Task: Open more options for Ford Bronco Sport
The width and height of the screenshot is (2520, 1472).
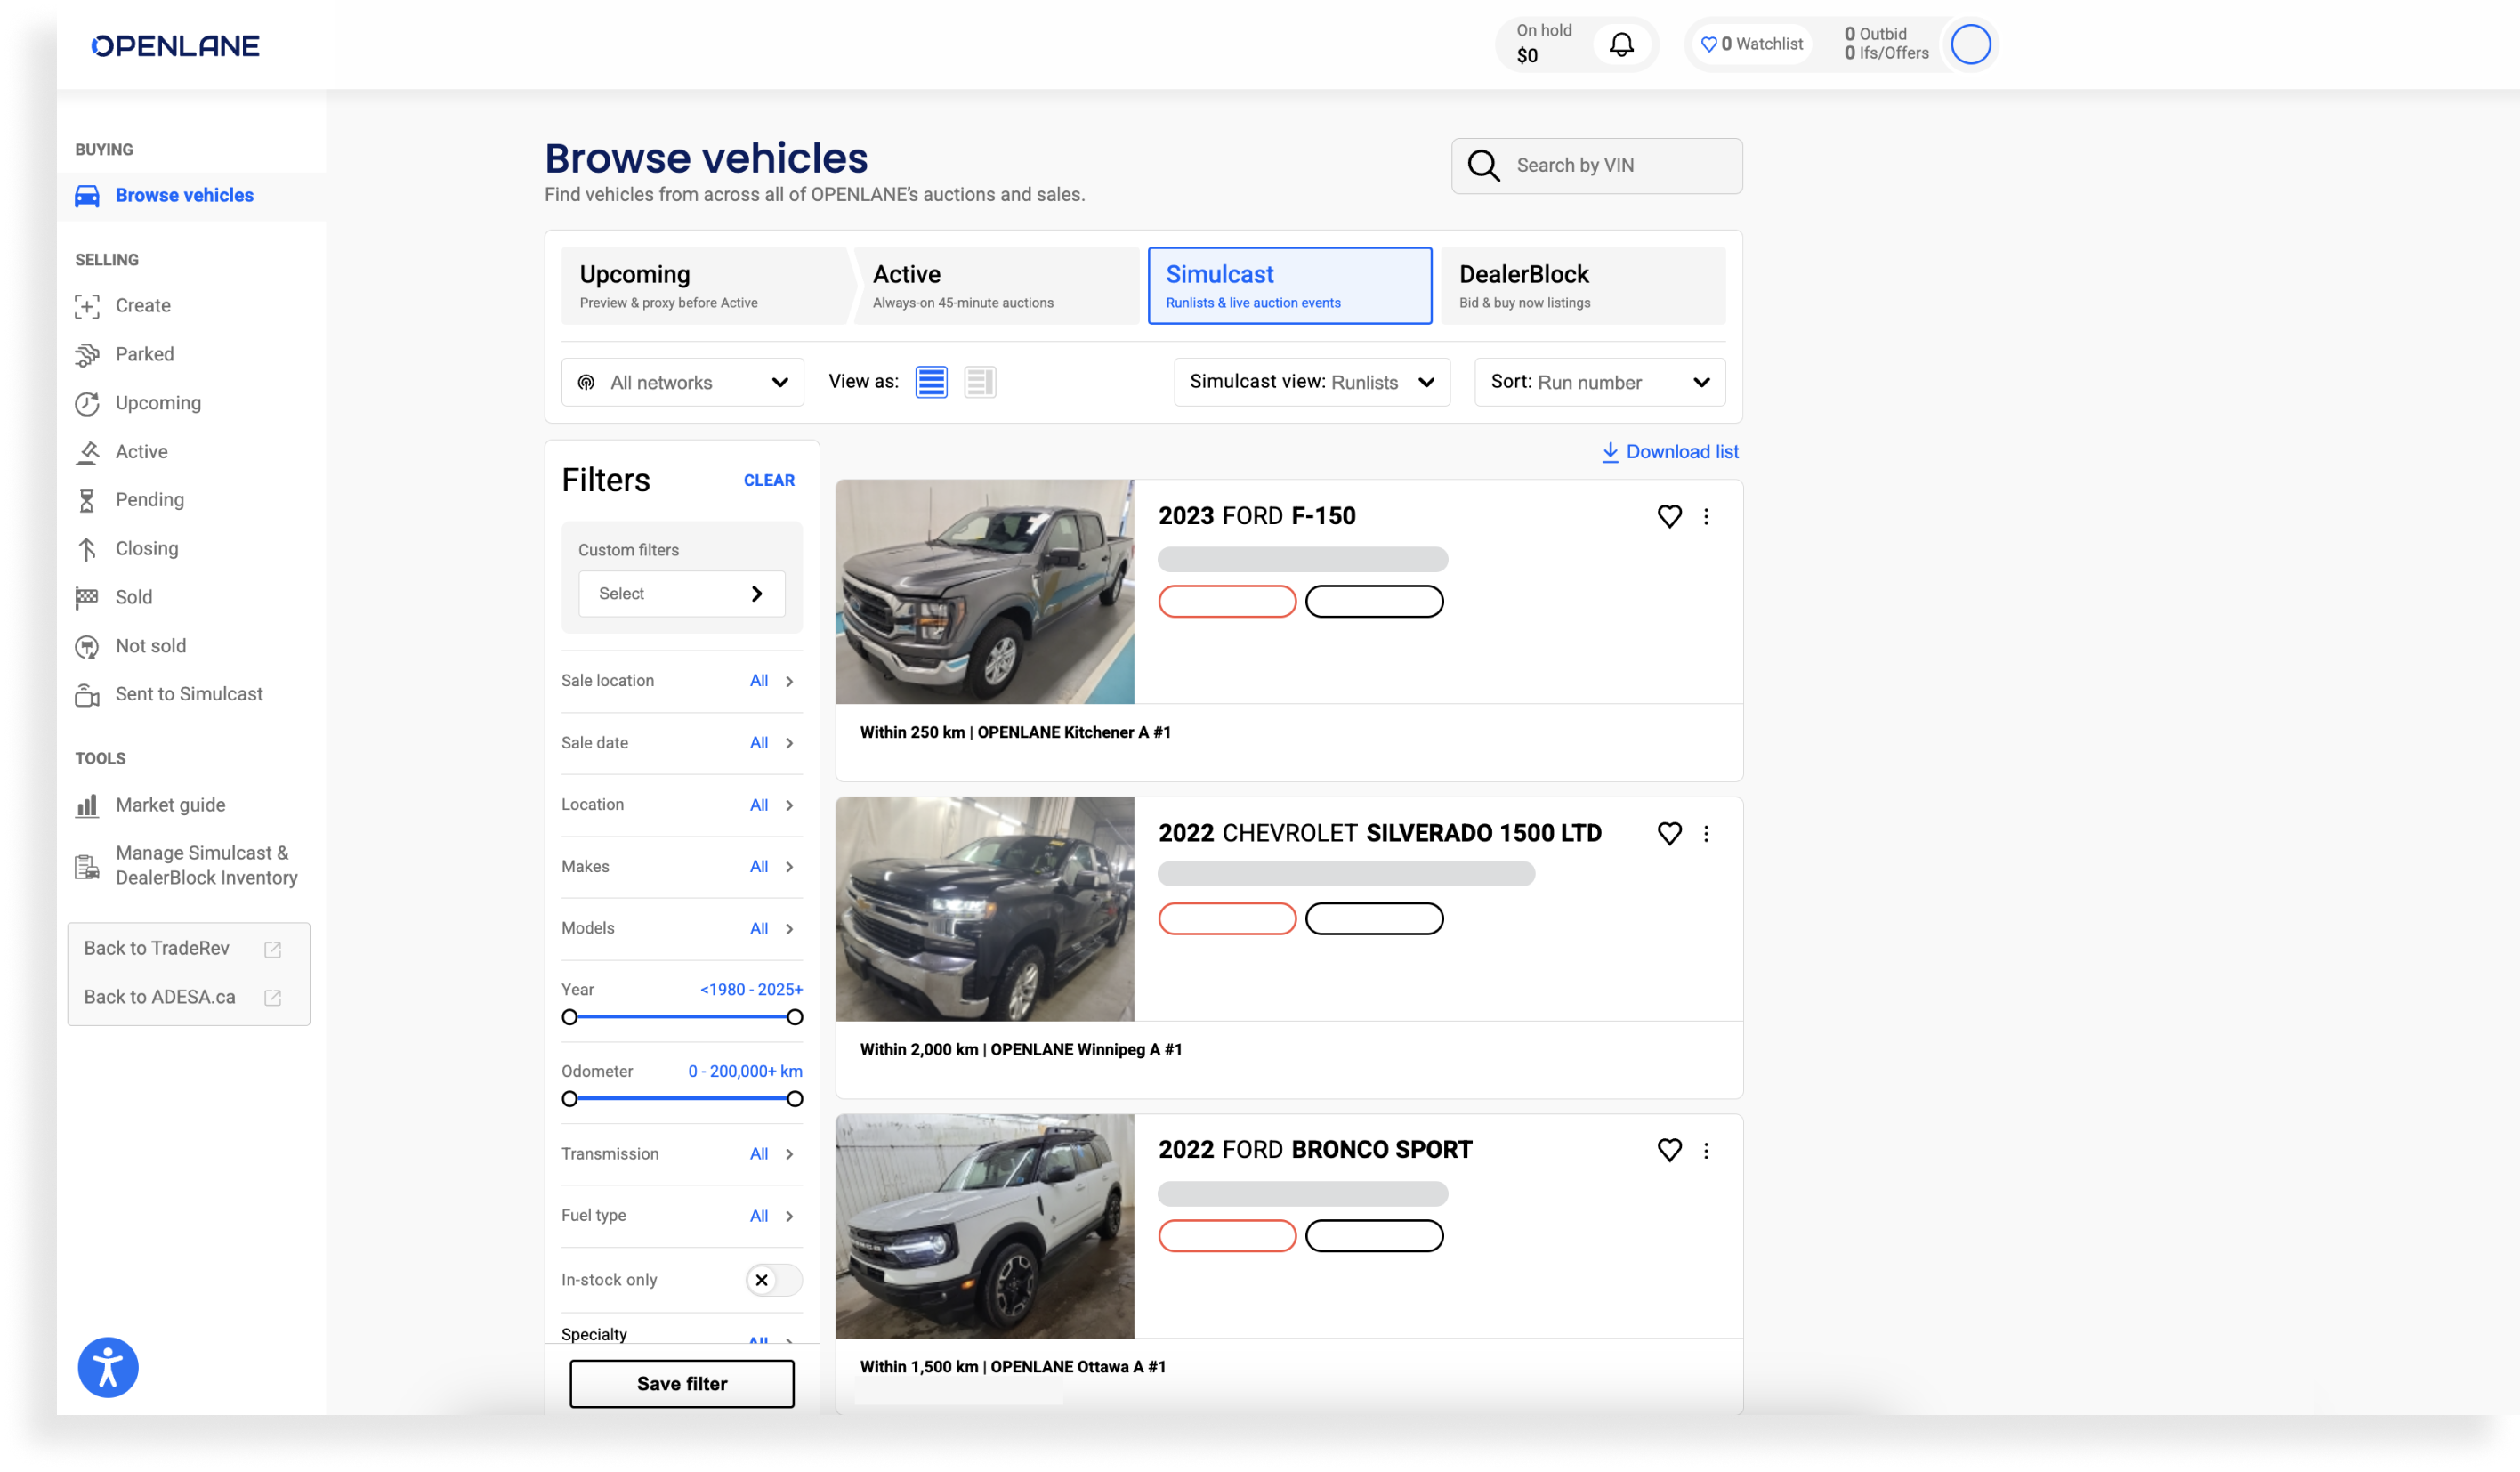Action: coord(1706,1151)
